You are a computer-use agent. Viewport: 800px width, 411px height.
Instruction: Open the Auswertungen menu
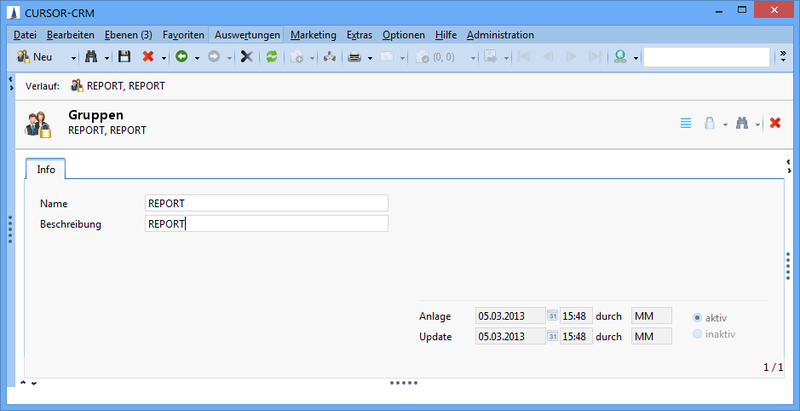pyautogui.click(x=248, y=35)
